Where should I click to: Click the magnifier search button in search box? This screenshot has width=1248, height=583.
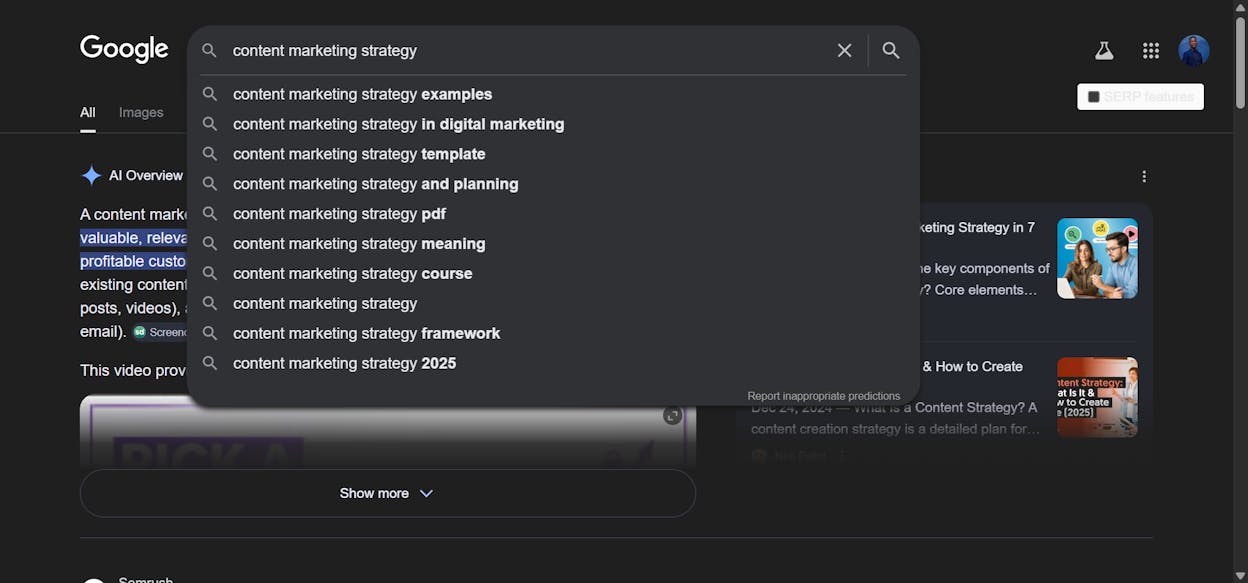[891, 50]
